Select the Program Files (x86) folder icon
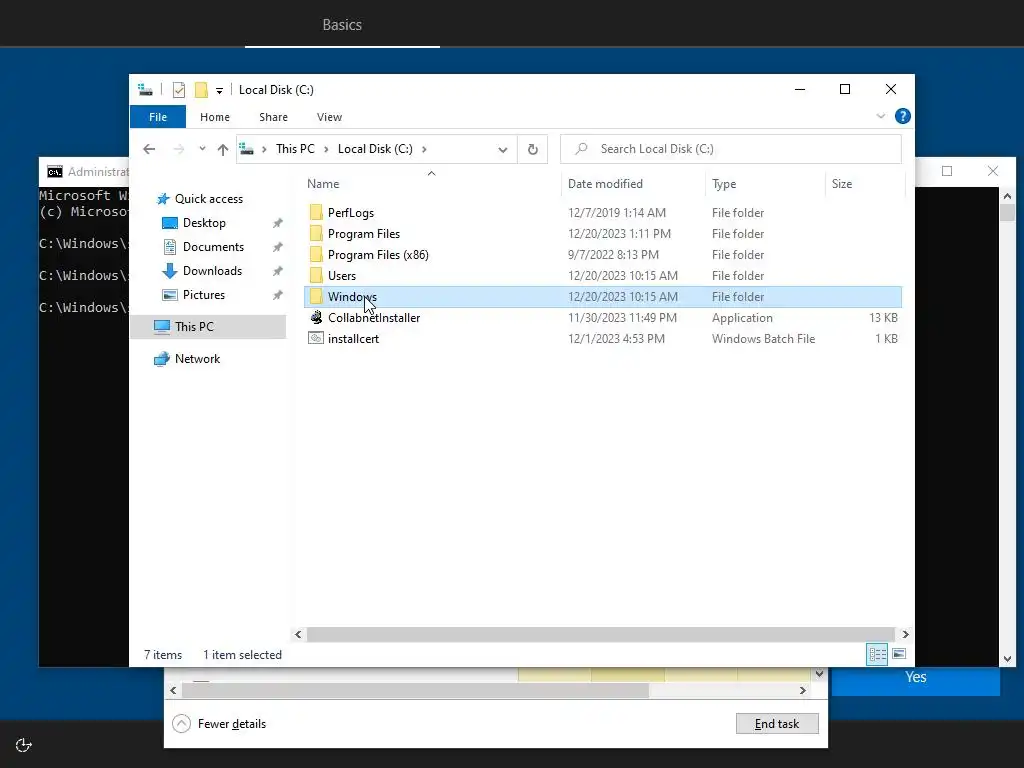The image size is (1024, 768). coord(316,254)
